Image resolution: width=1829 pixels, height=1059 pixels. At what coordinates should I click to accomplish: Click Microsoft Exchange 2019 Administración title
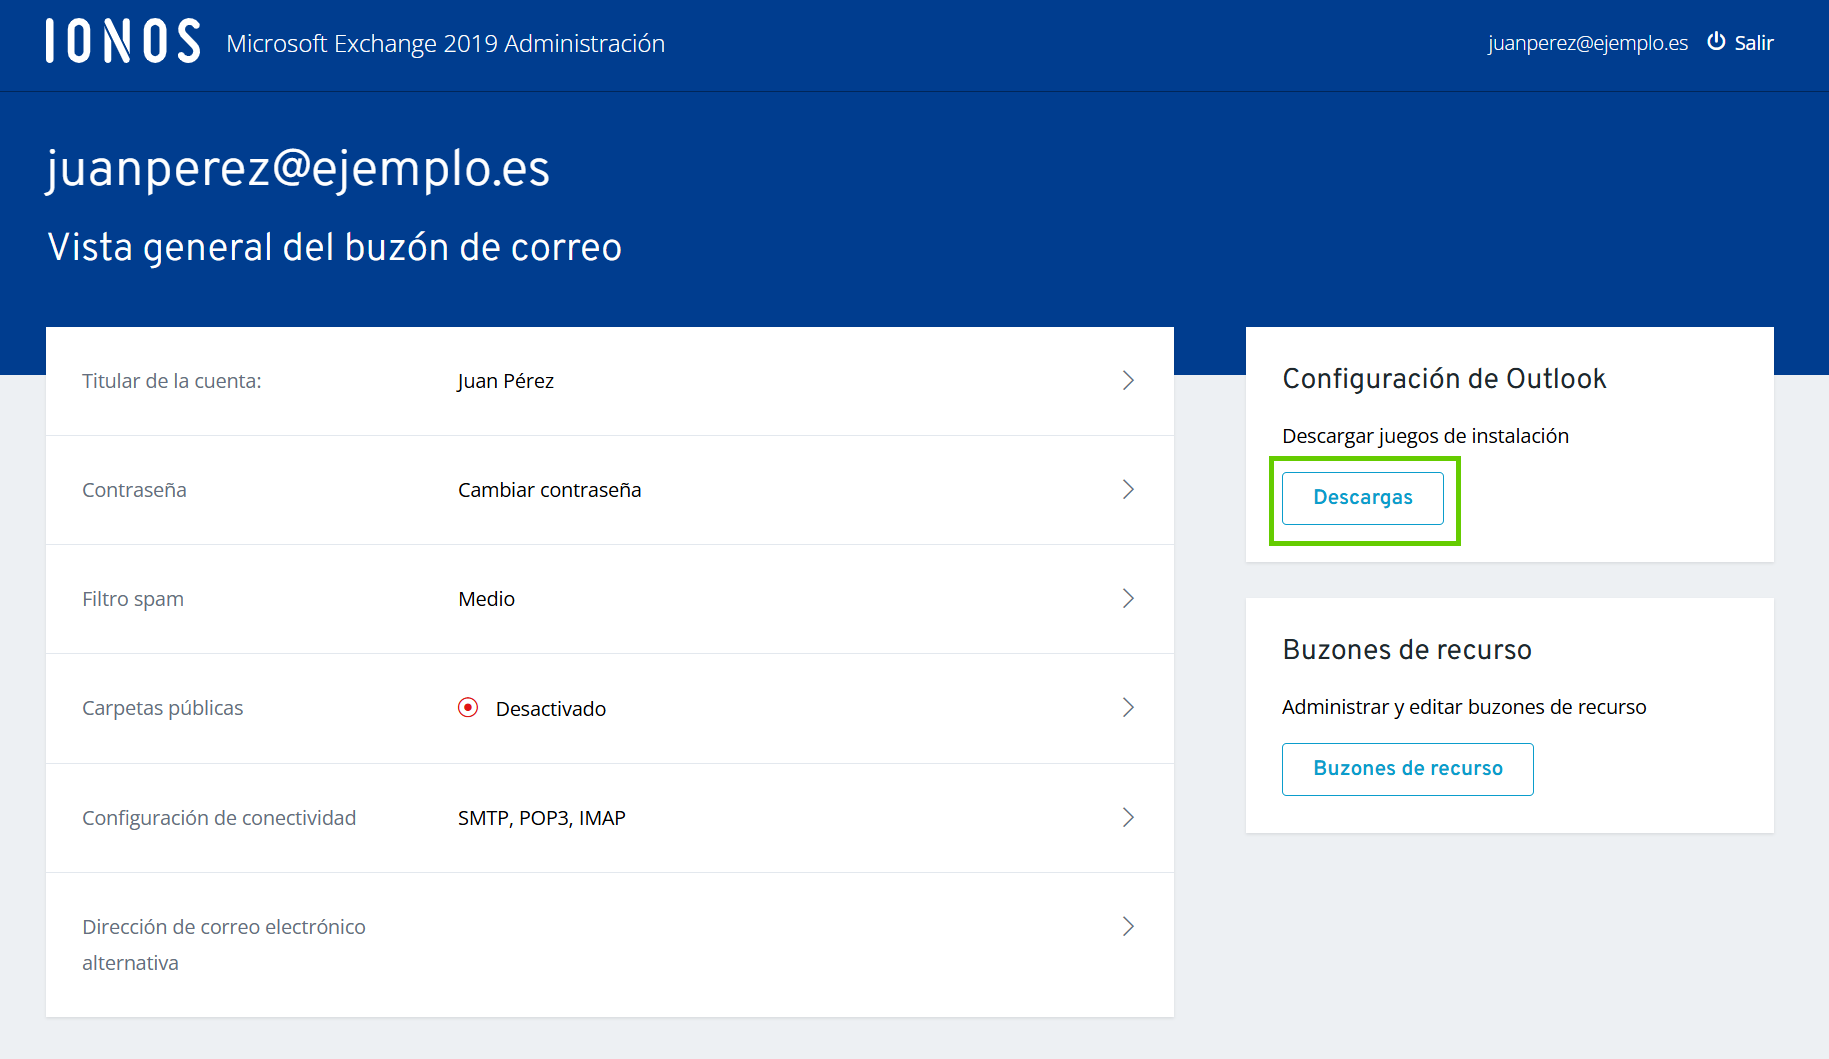click(x=446, y=43)
